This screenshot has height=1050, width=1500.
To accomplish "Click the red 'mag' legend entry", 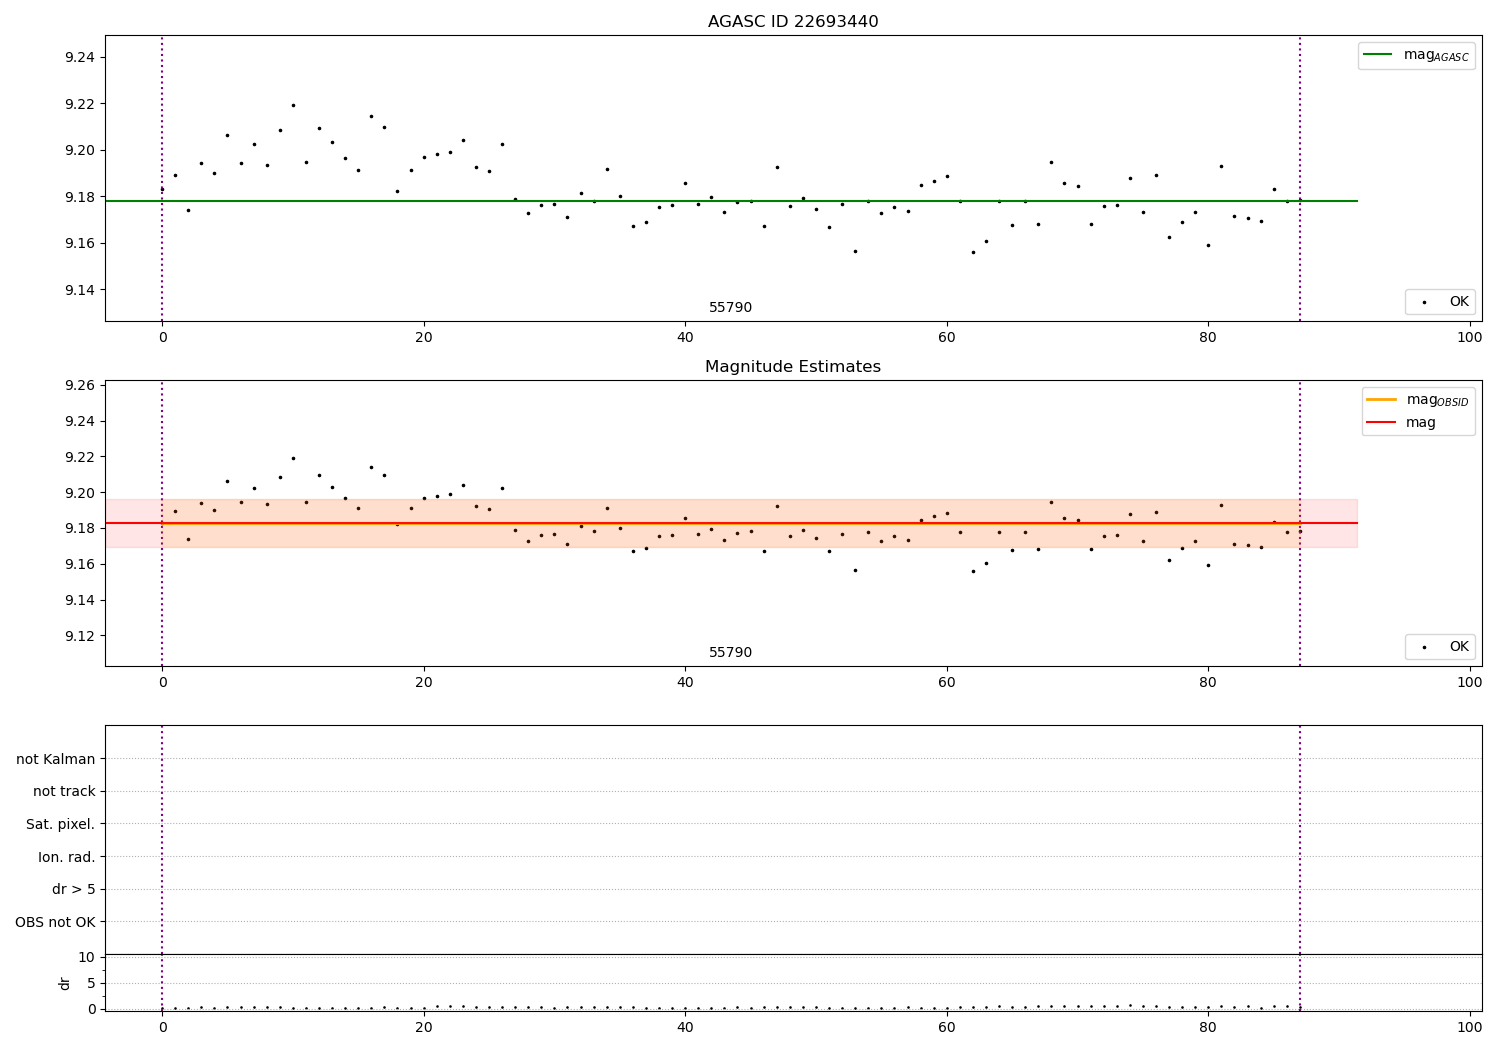I will [1401, 422].
